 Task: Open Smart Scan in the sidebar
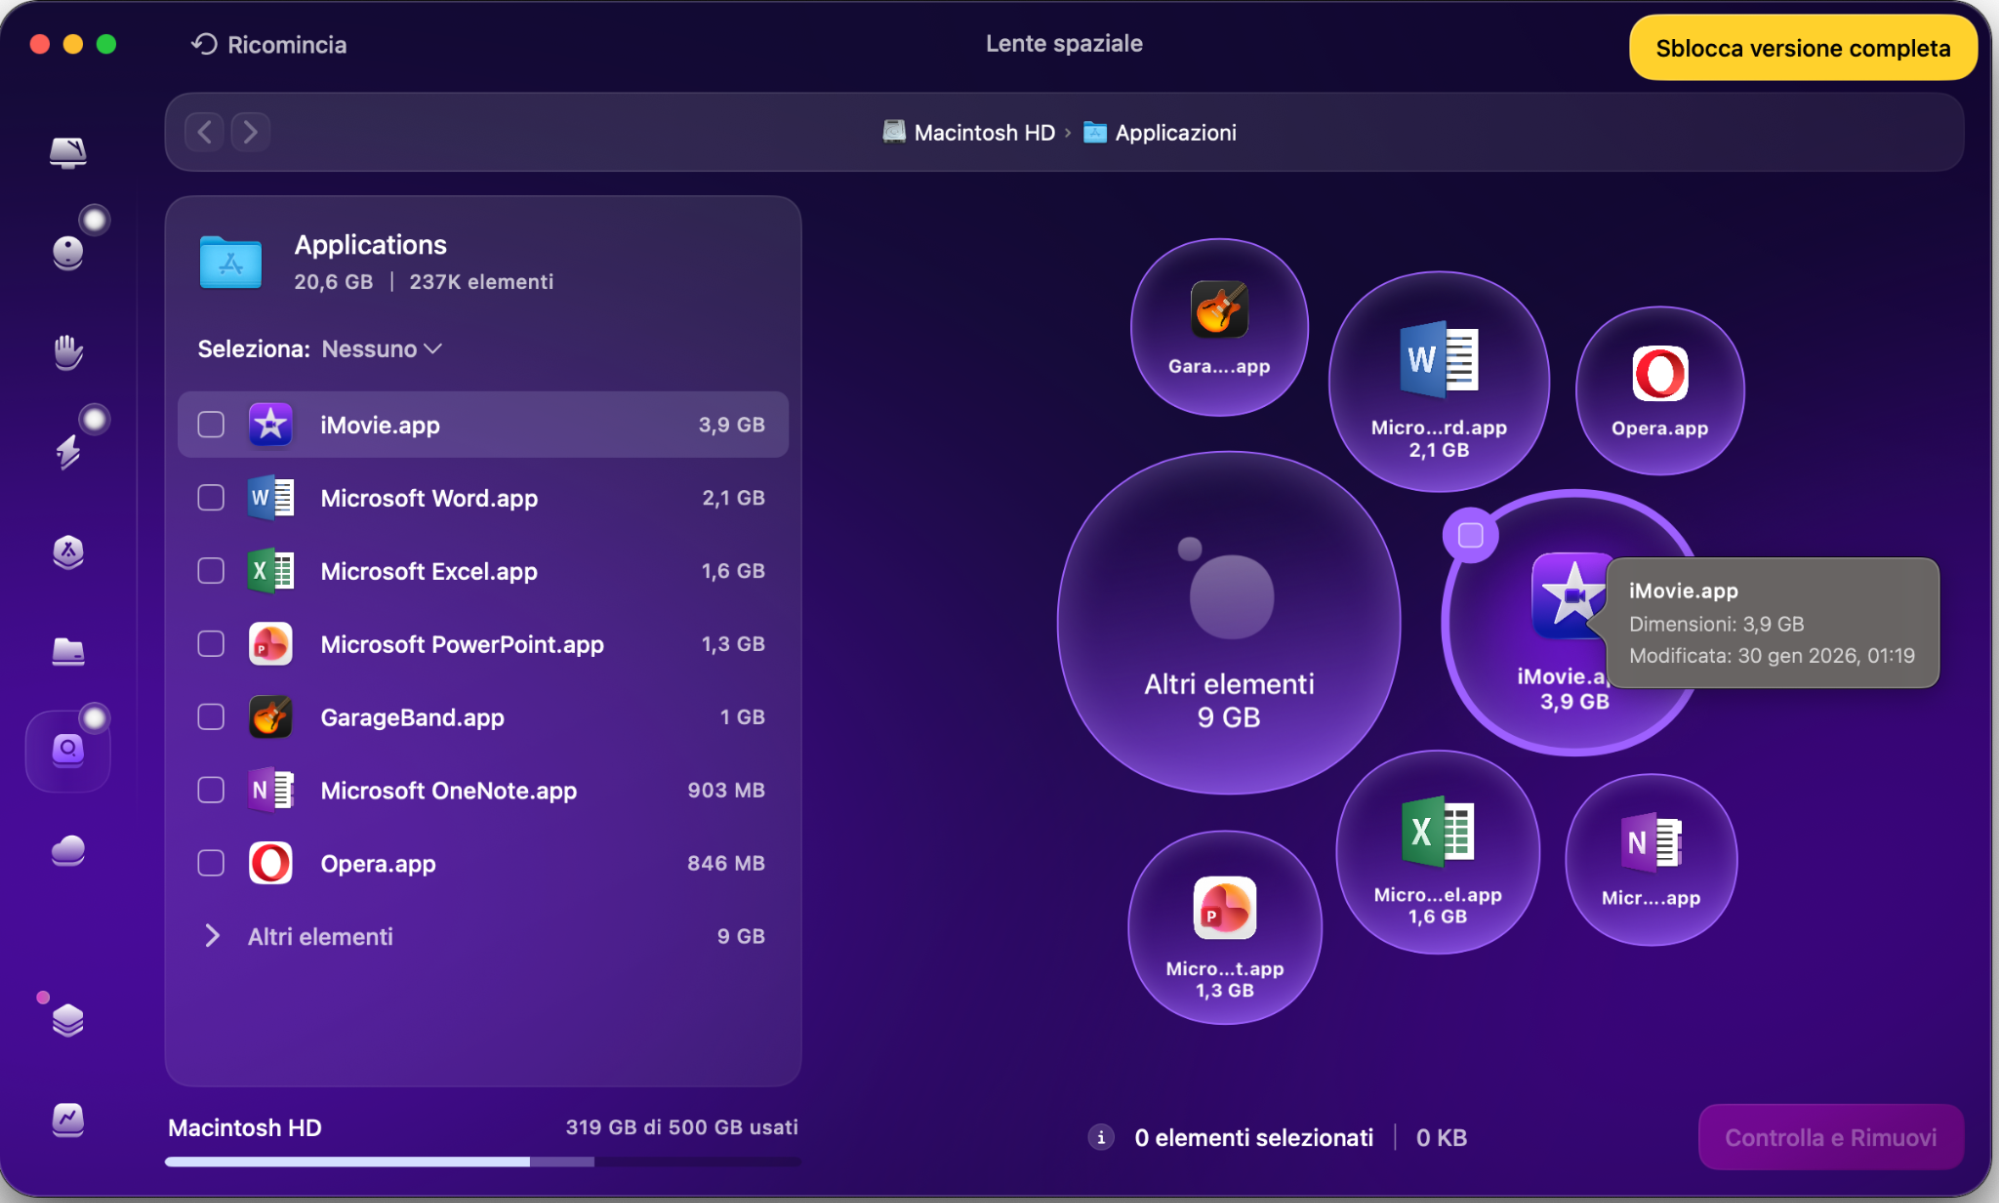(x=68, y=152)
